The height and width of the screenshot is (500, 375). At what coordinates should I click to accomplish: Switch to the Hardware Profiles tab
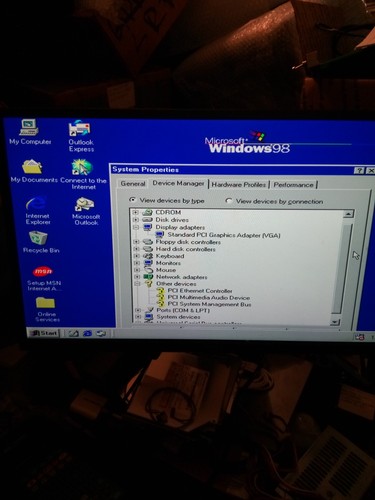pyautogui.click(x=239, y=185)
